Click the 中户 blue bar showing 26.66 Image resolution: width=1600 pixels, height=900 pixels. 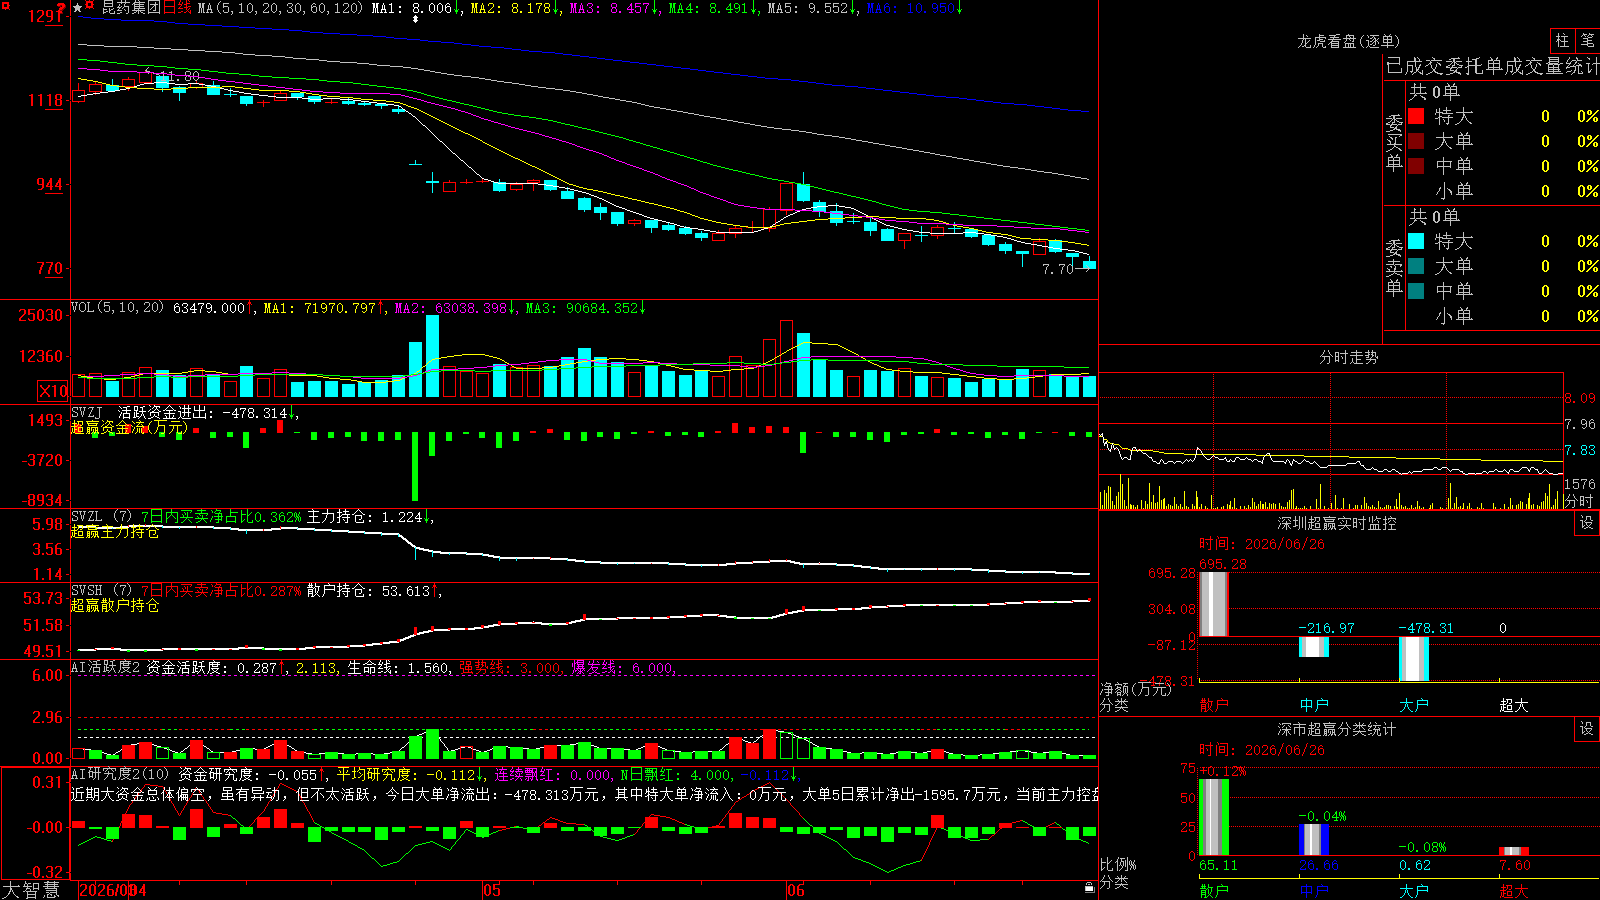point(1314,839)
